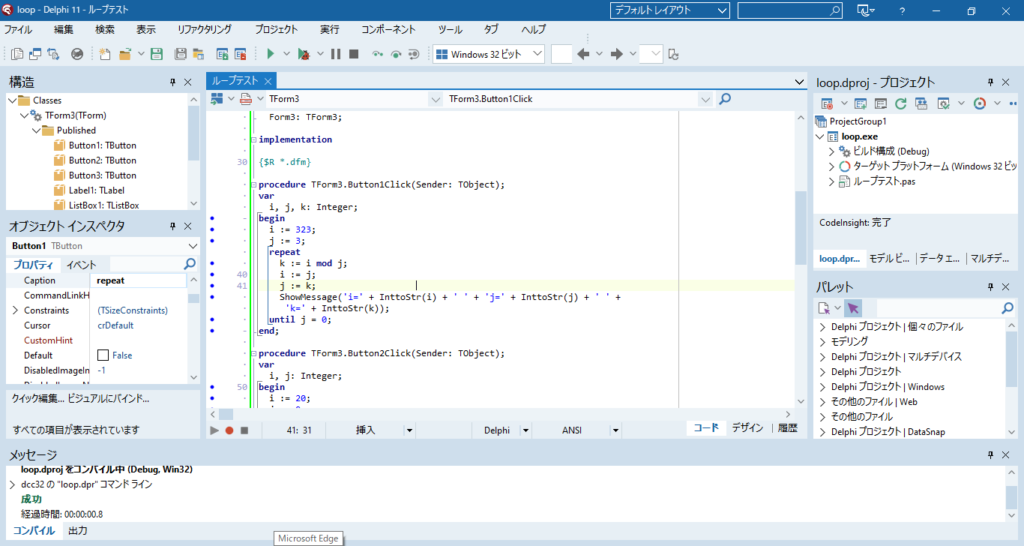This screenshot has width=1024, height=546.
Task: Switch to the デザイン tab below the editor
Action: (x=747, y=428)
